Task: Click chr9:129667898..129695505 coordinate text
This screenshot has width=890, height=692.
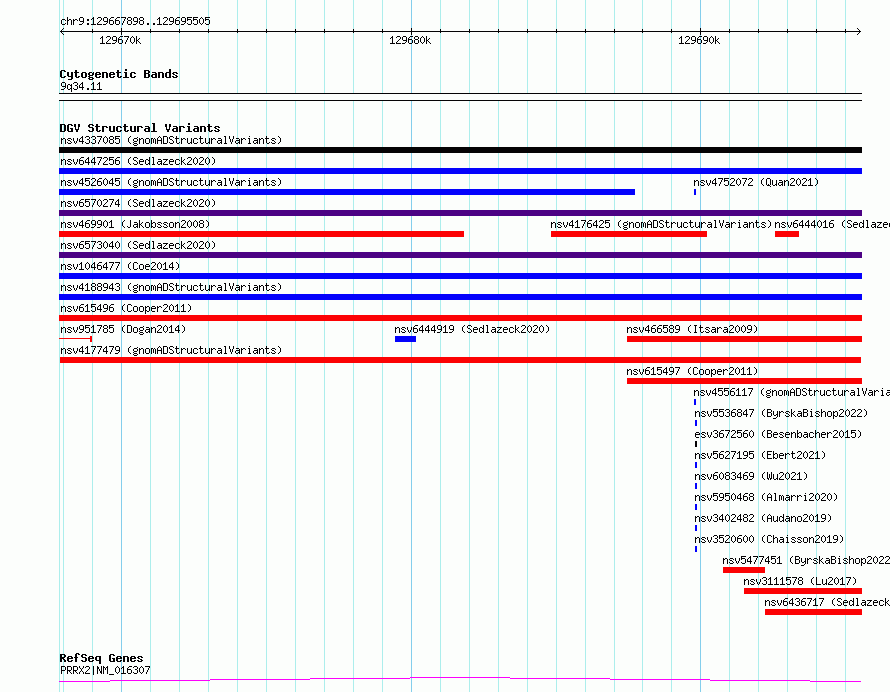Action: point(135,22)
